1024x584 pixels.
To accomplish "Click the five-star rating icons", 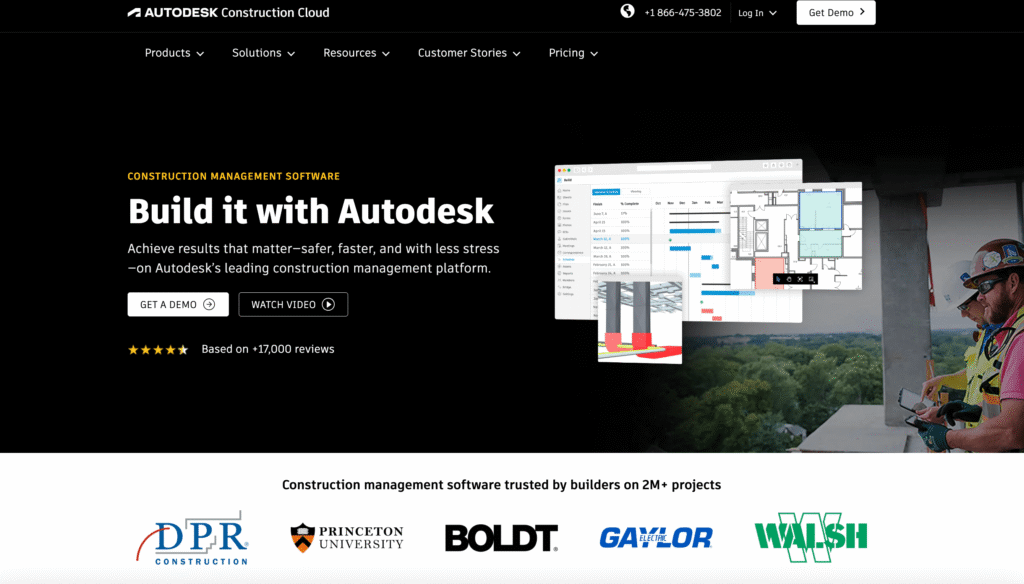I will coord(158,349).
